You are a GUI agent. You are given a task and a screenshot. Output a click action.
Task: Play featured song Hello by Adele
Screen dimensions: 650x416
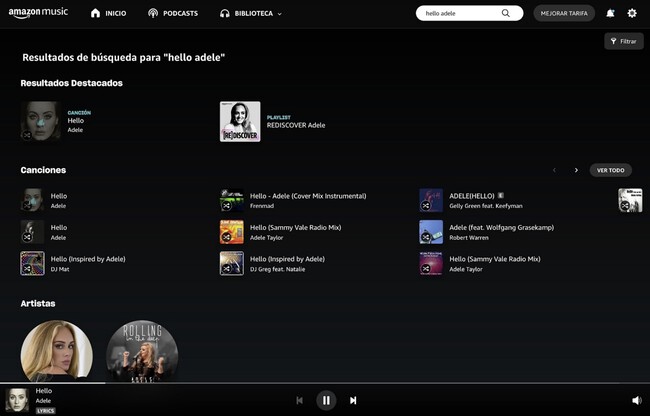tap(41, 121)
